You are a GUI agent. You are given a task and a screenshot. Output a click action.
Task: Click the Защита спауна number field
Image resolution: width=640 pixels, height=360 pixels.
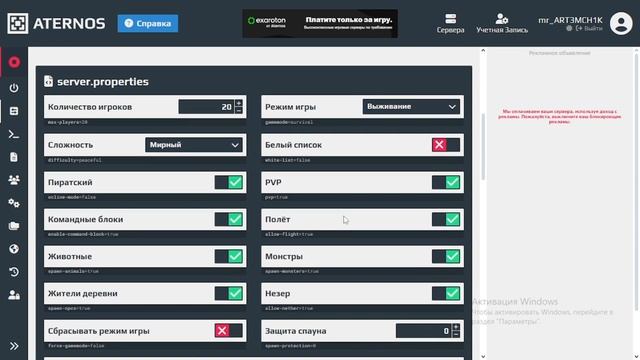click(x=424, y=331)
